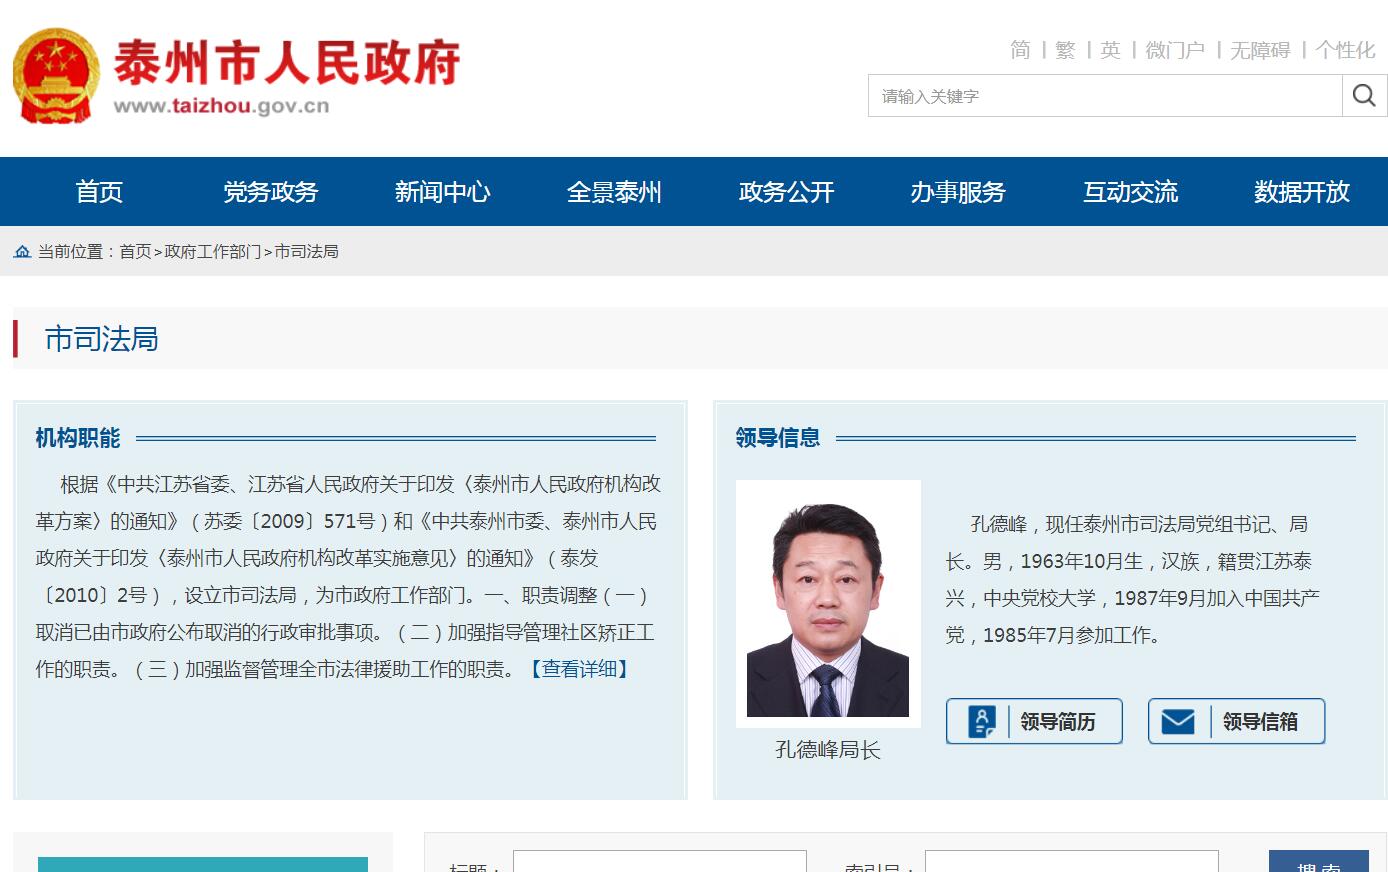Focus the keyword search input field
Screen dimensions: 1388x872
[x=1104, y=96]
